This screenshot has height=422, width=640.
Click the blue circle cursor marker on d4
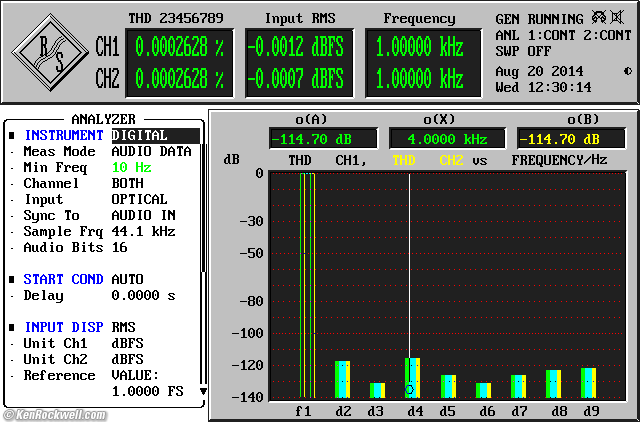(x=409, y=389)
